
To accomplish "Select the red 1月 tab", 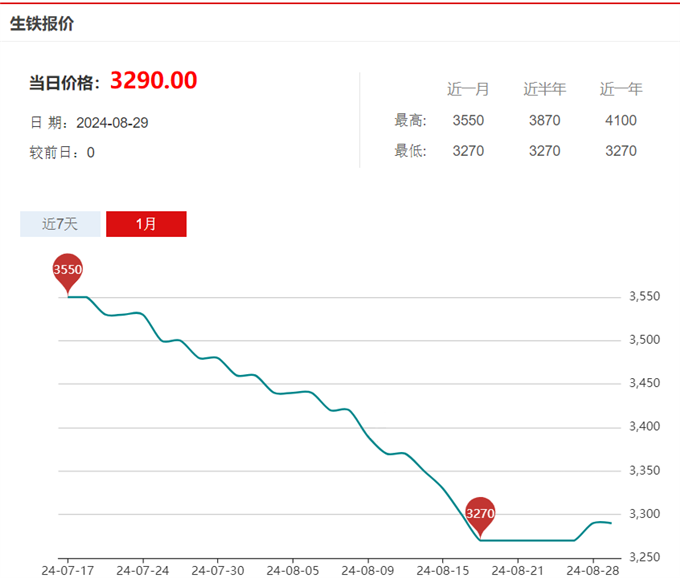I will 146,224.
